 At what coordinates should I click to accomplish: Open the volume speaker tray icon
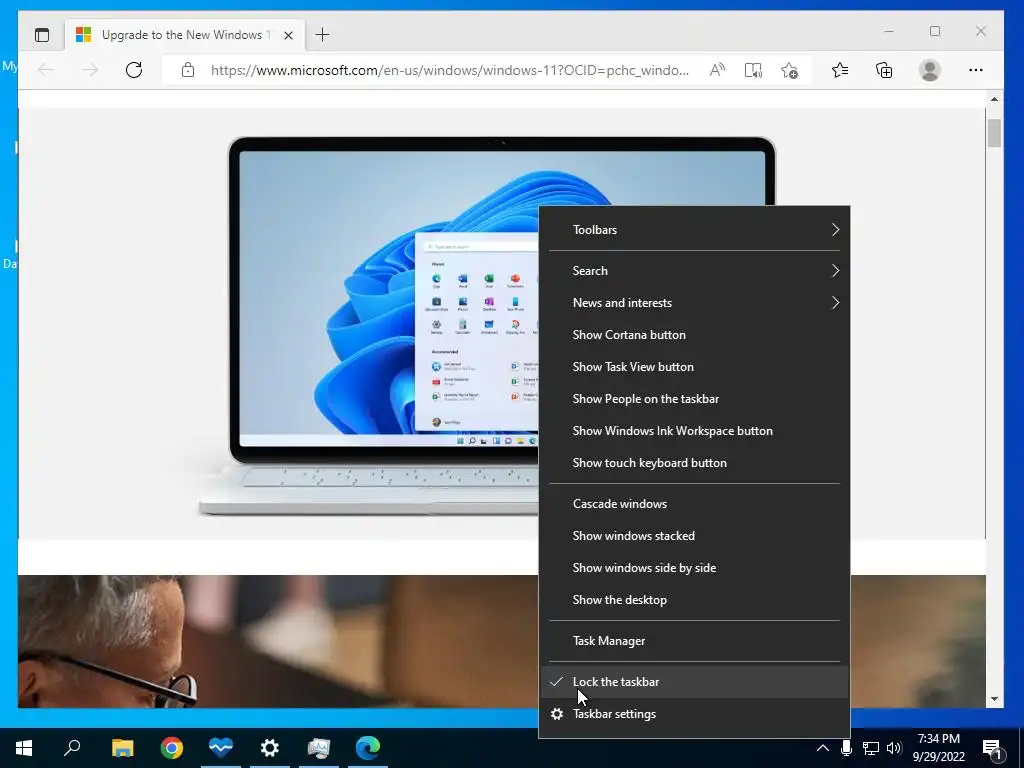894,748
